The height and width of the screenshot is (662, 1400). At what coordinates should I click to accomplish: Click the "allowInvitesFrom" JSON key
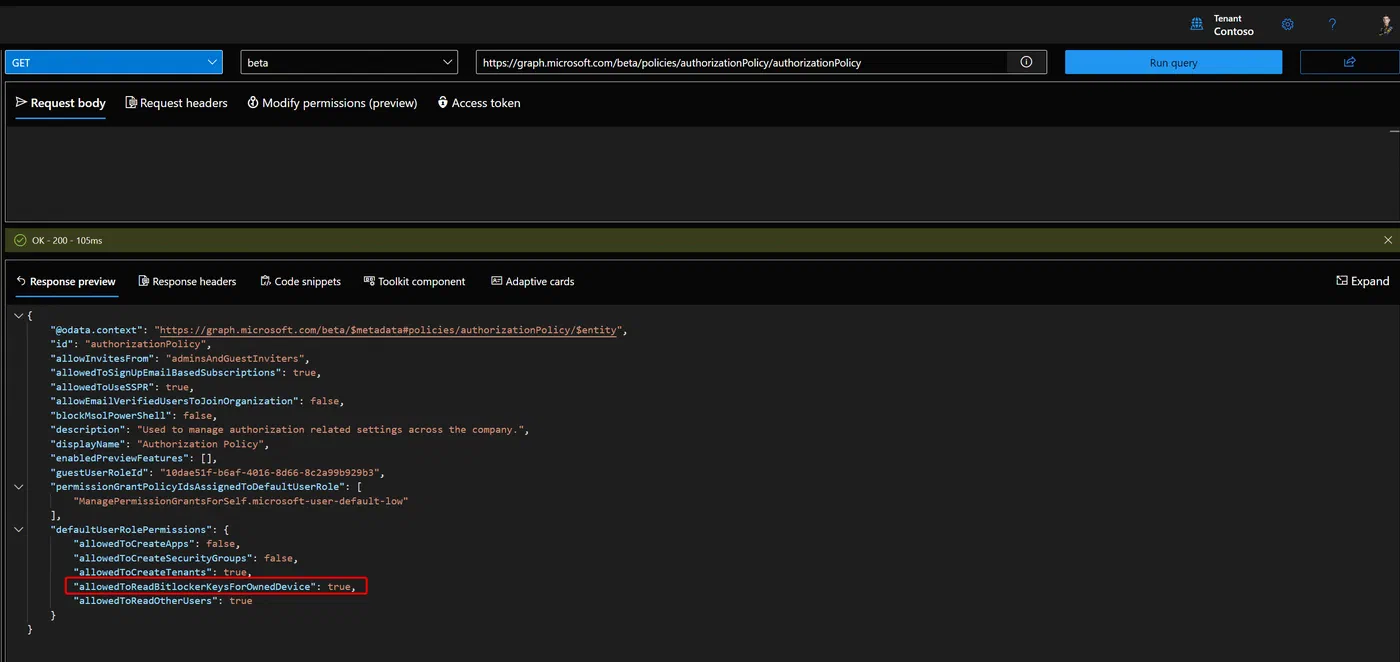point(104,358)
